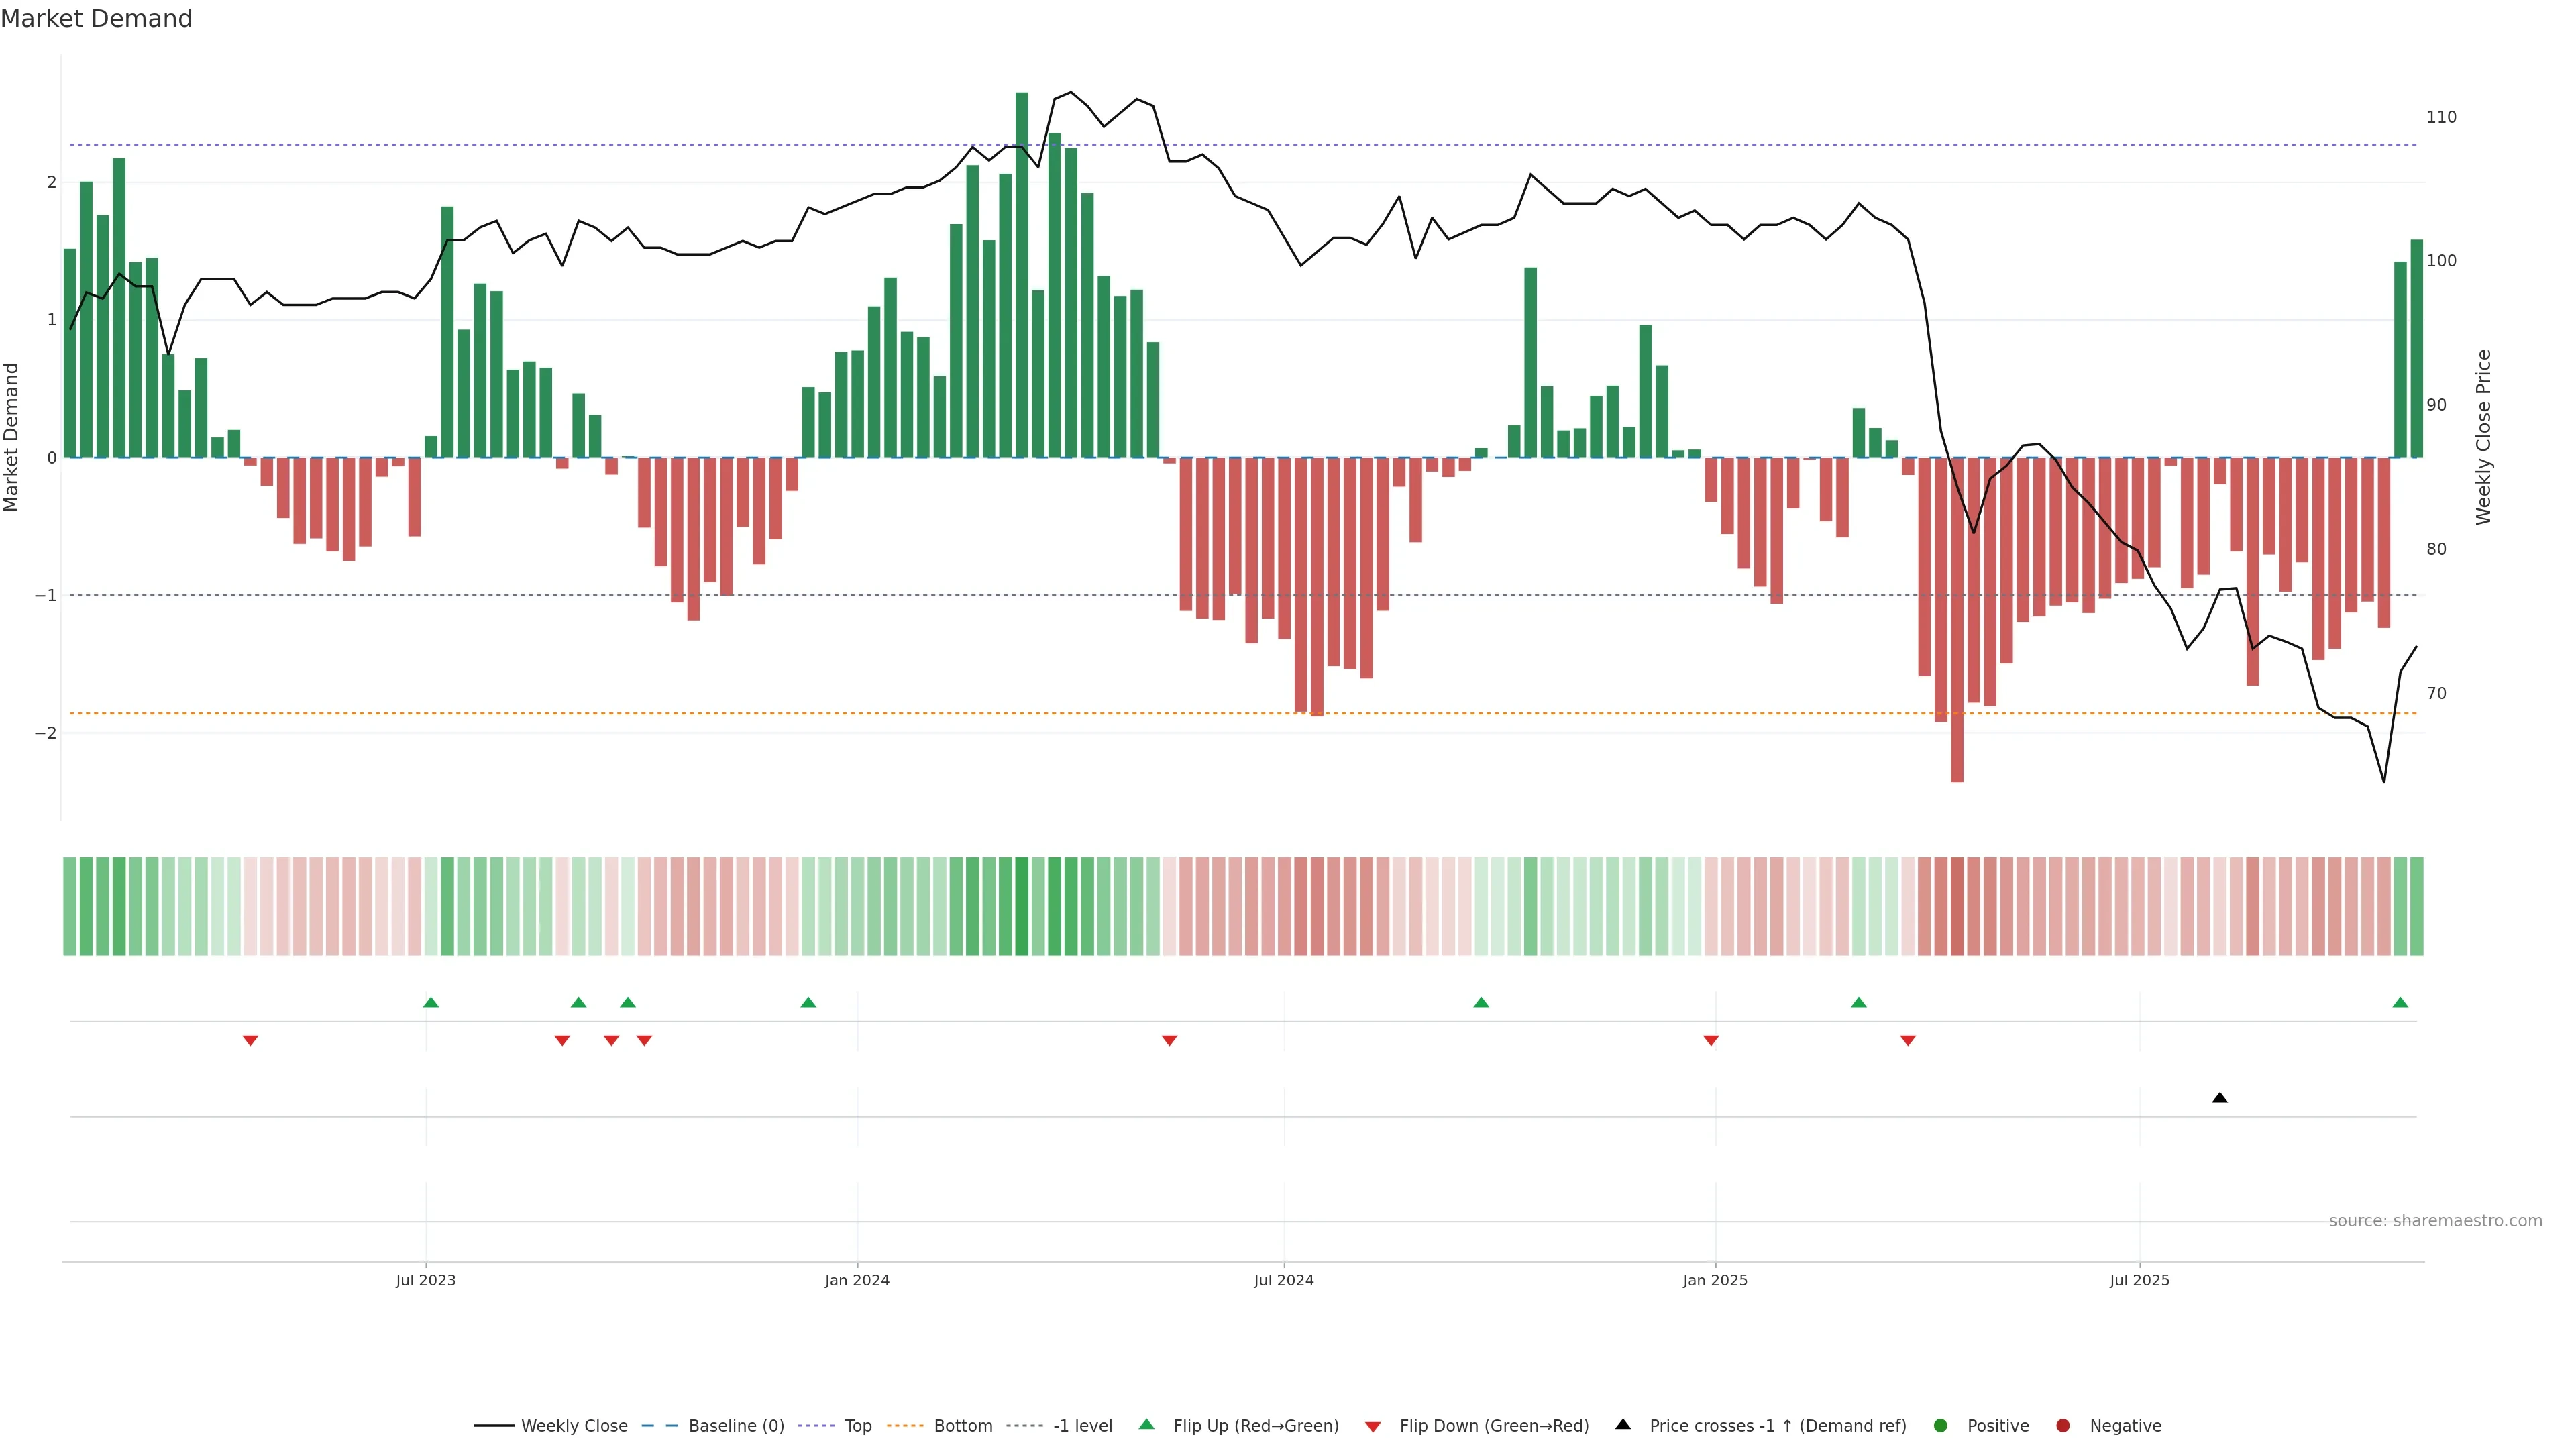Click the last green flip-up marker at the right end
The image size is (2576, 1449).
(x=2400, y=1003)
